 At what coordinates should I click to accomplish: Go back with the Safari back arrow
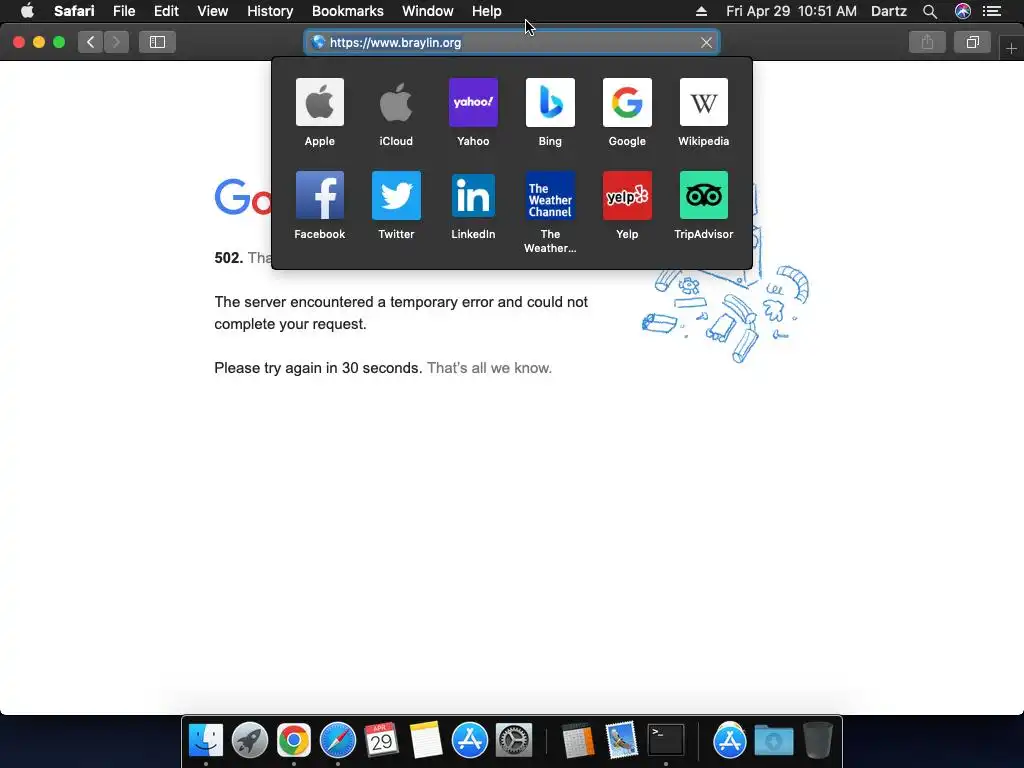pos(91,42)
